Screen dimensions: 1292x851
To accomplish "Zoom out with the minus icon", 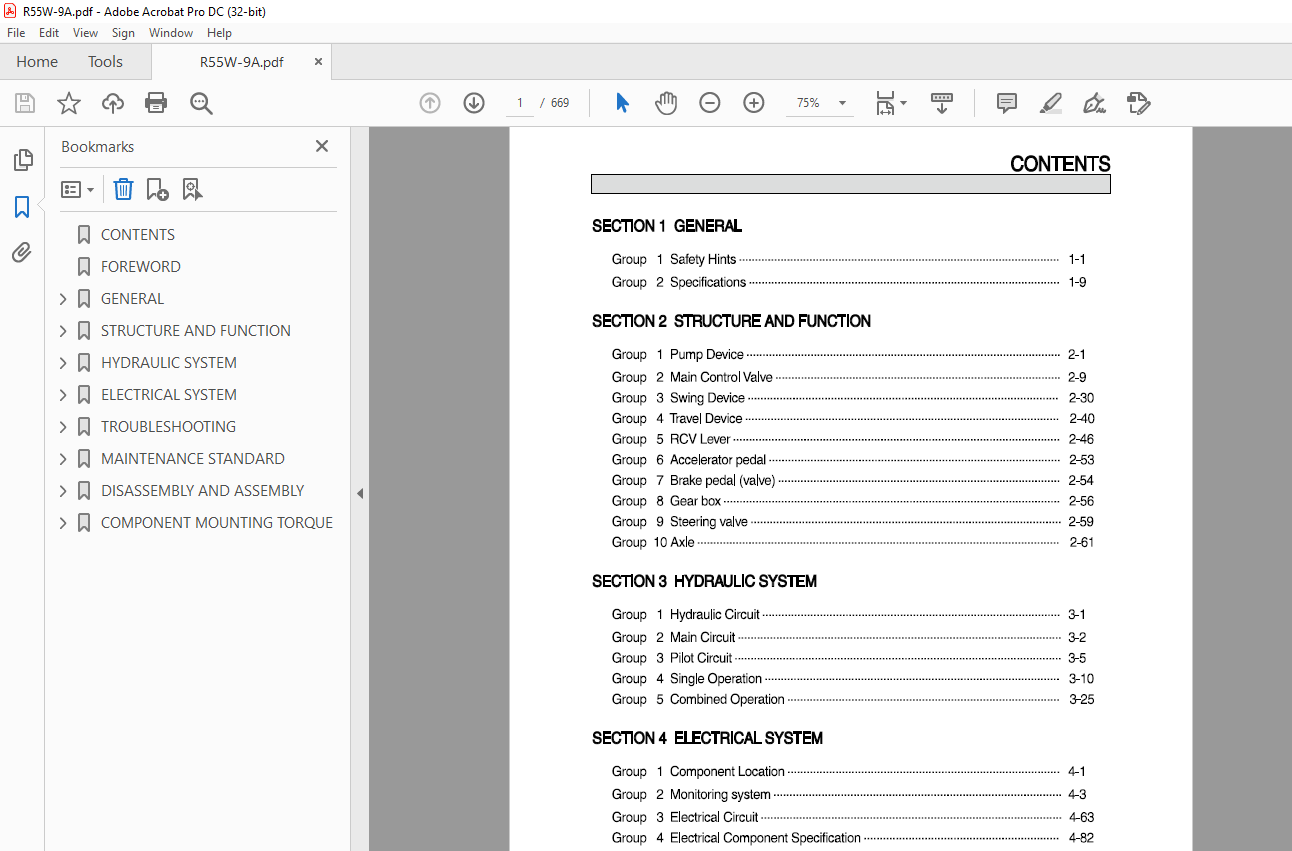I will [x=710, y=103].
